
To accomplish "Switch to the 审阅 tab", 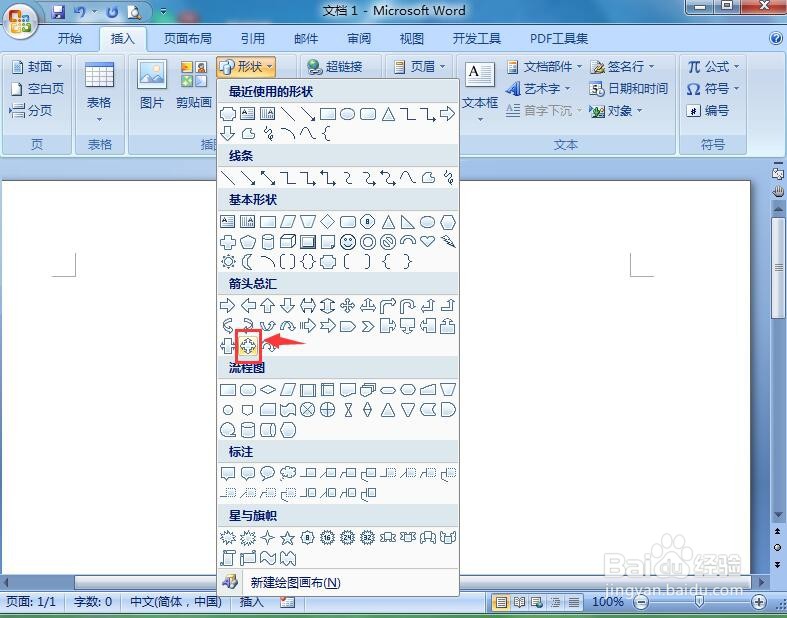I will tap(359, 39).
